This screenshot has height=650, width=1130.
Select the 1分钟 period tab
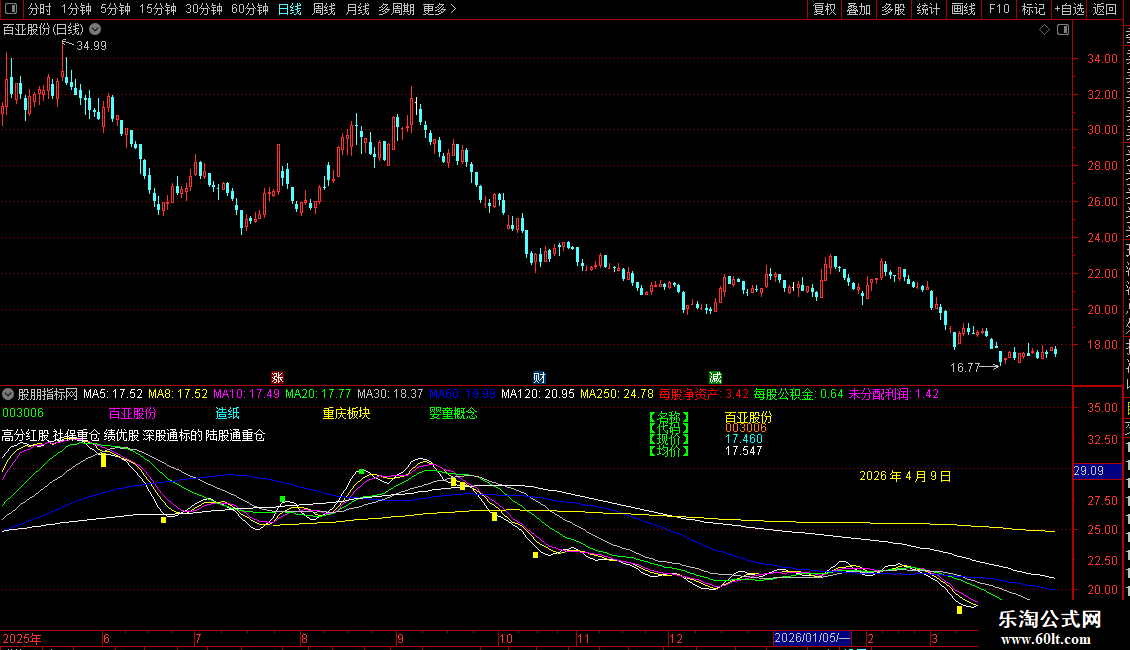pos(76,9)
